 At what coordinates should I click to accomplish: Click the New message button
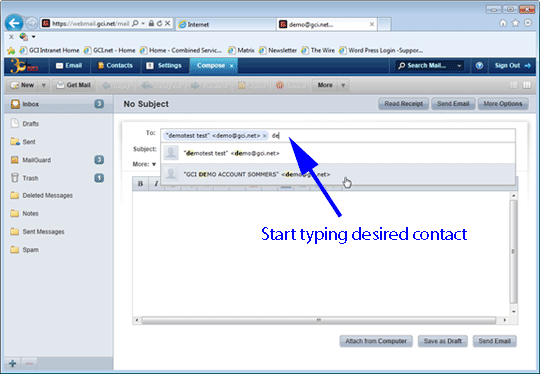coord(23,85)
